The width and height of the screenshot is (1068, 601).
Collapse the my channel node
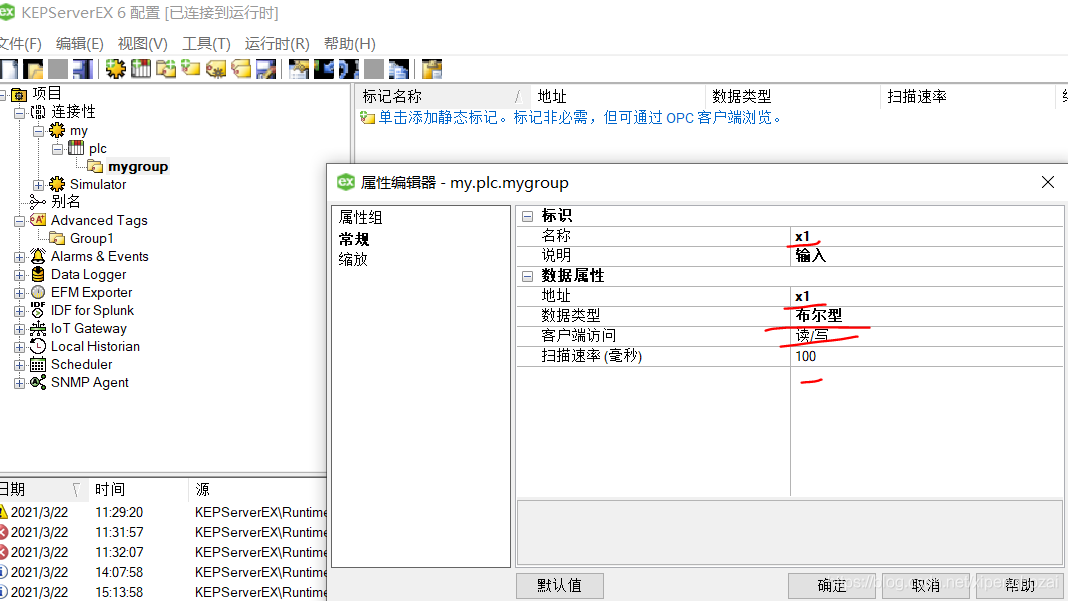click(x=39, y=131)
